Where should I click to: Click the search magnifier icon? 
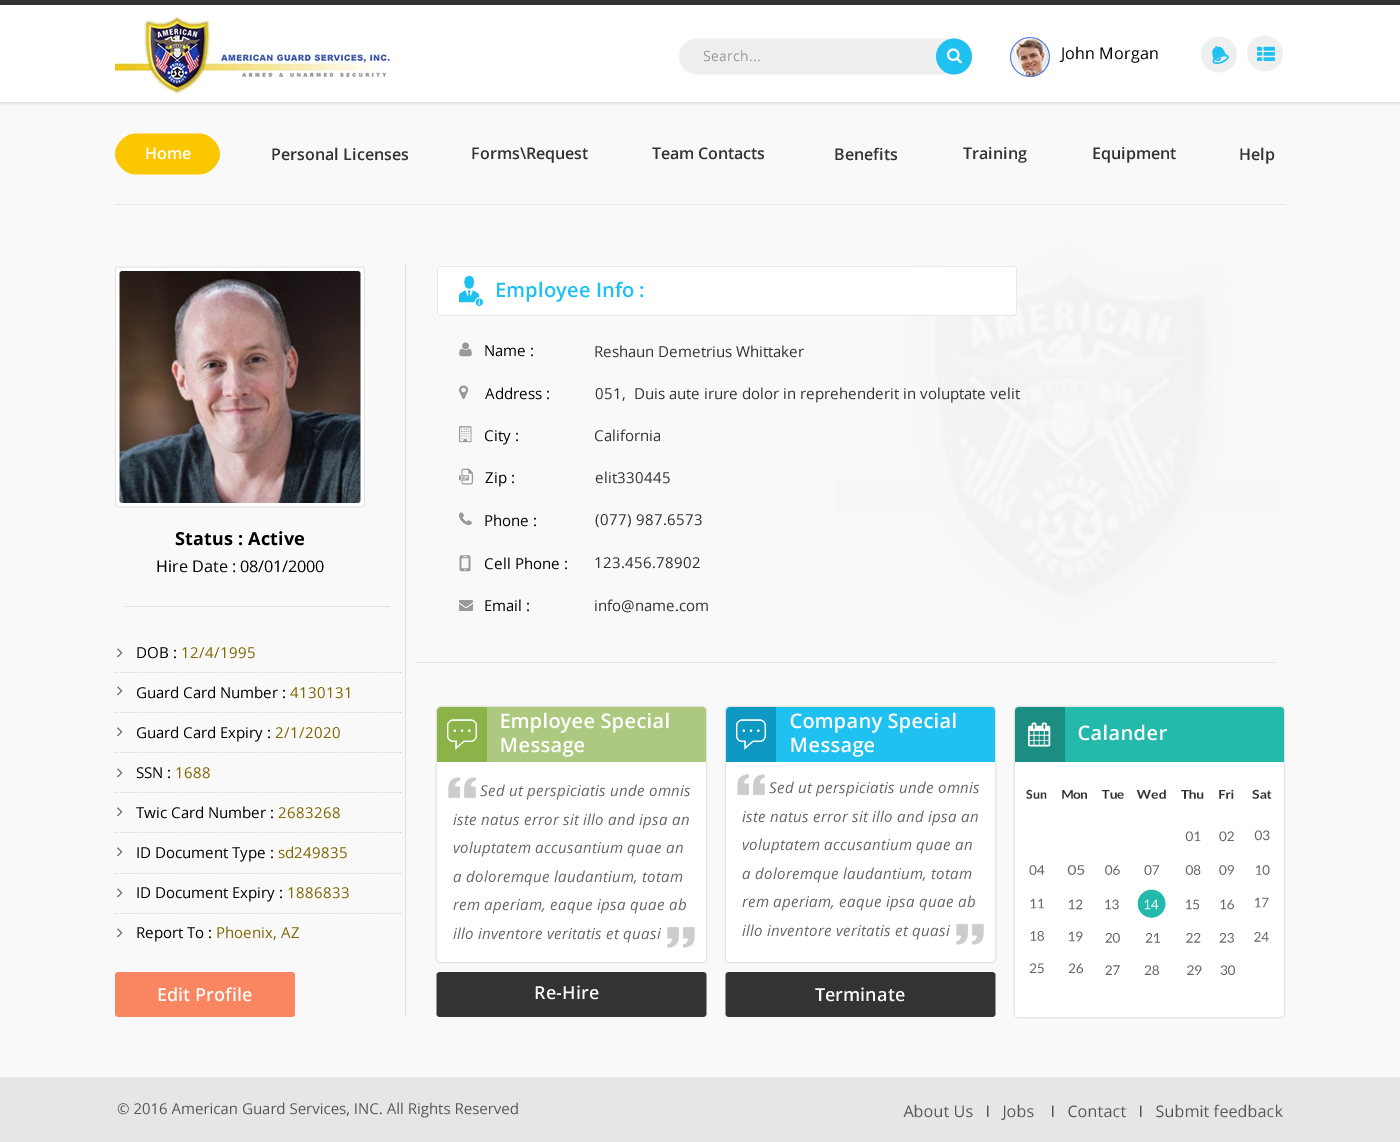(952, 56)
